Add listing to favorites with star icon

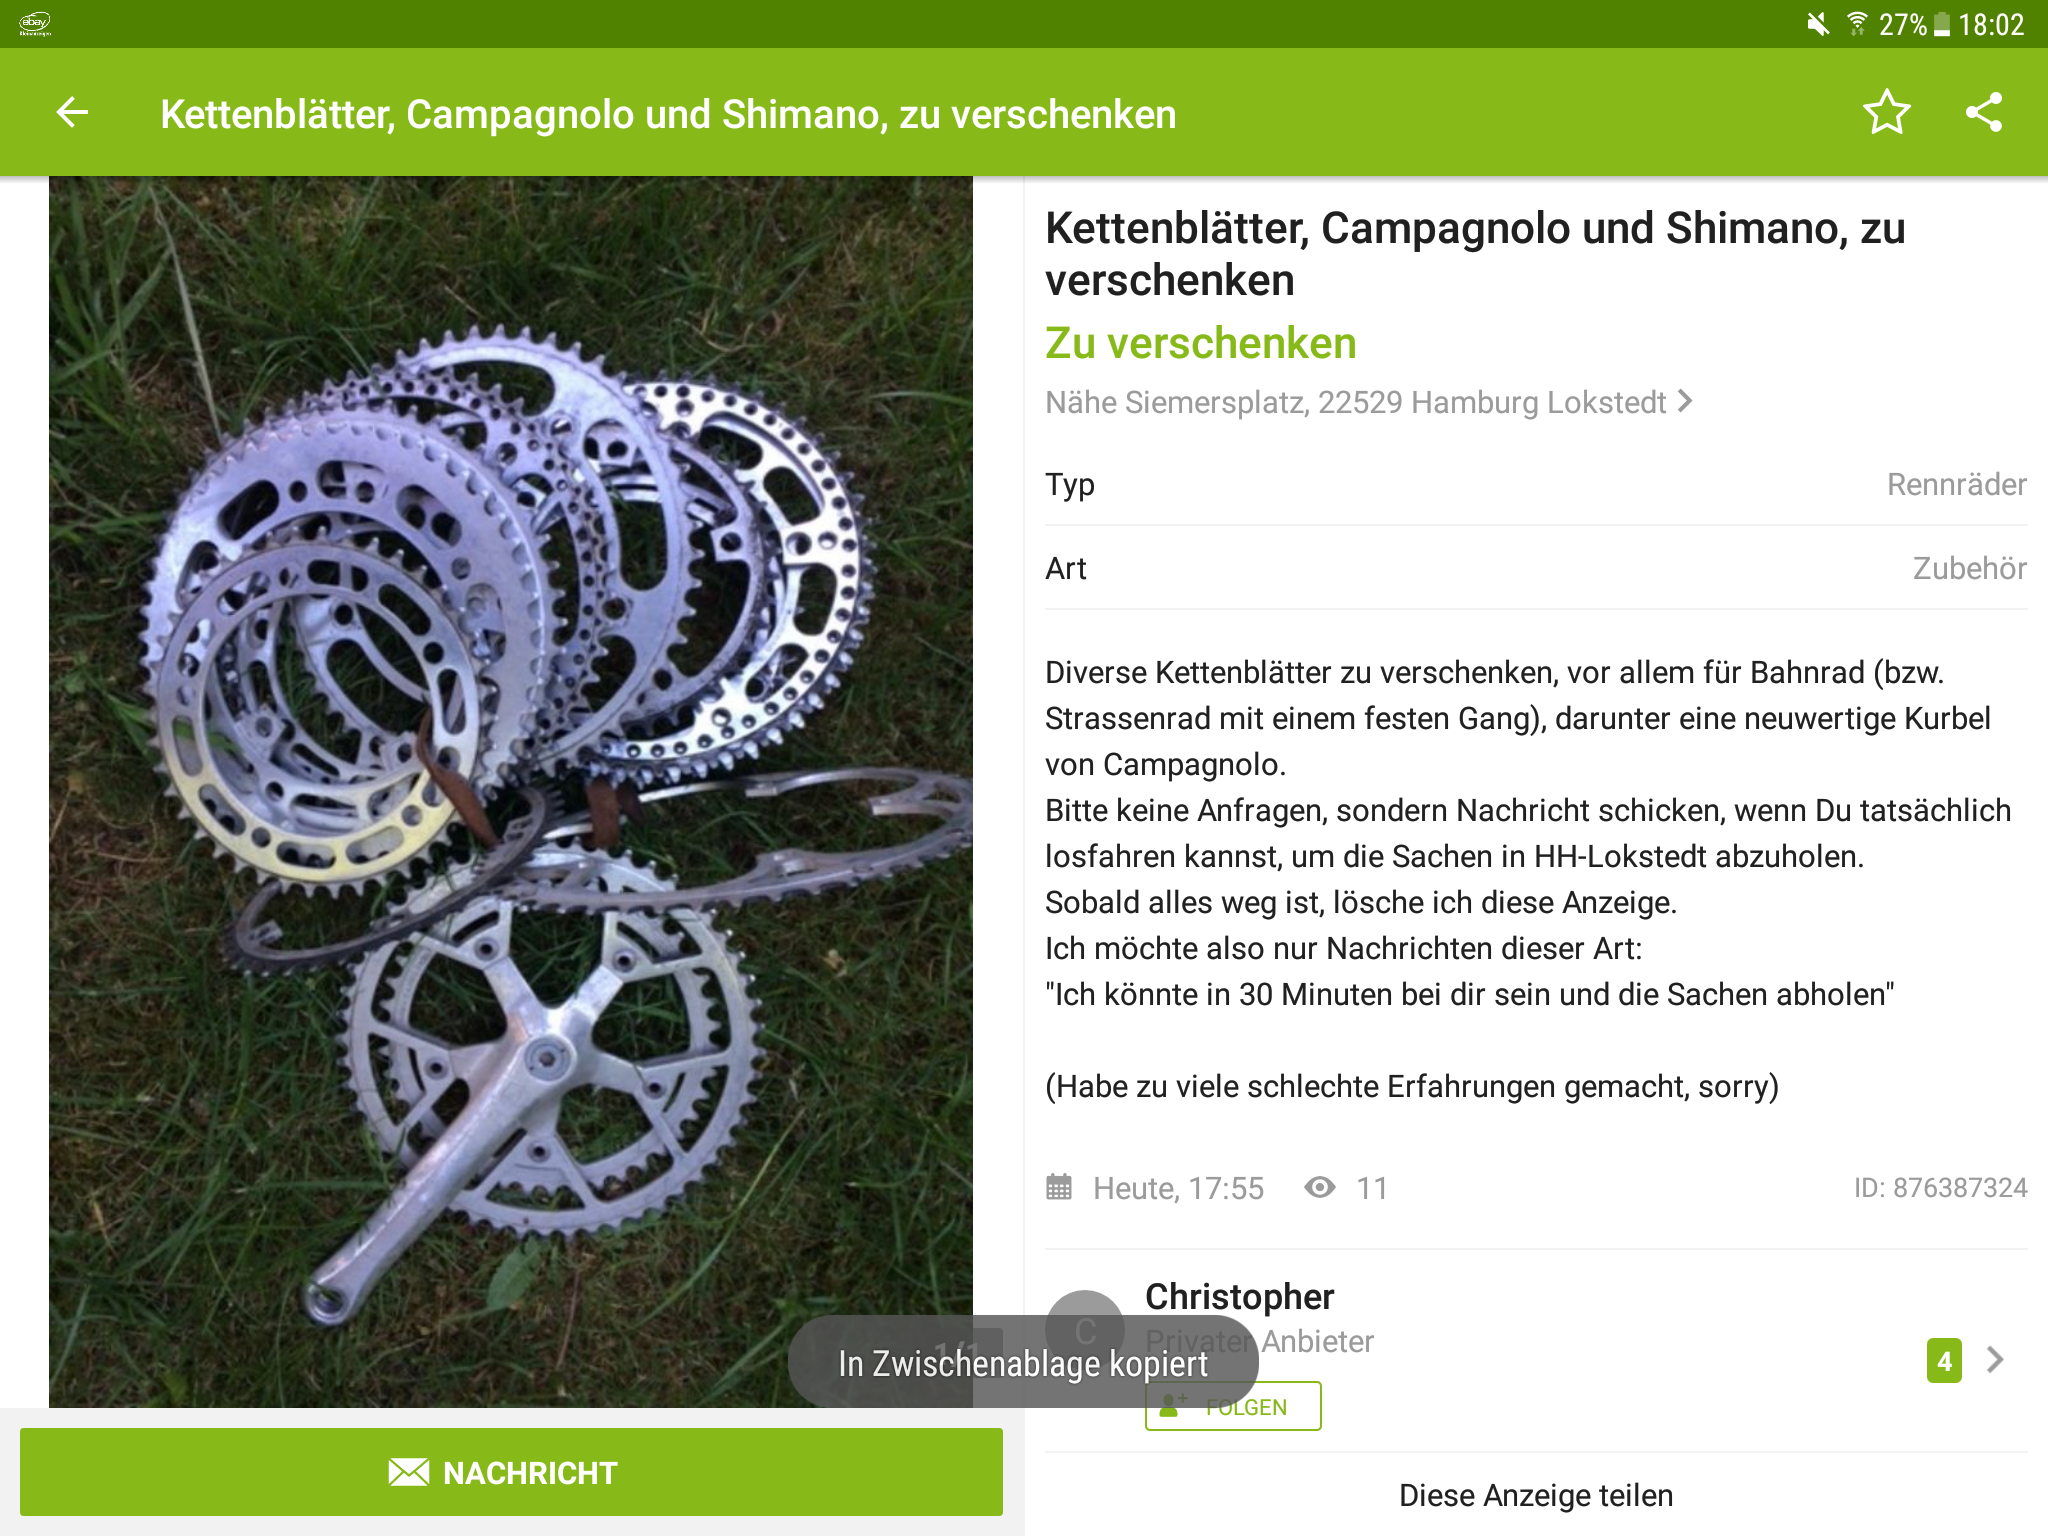(1887, 112)
